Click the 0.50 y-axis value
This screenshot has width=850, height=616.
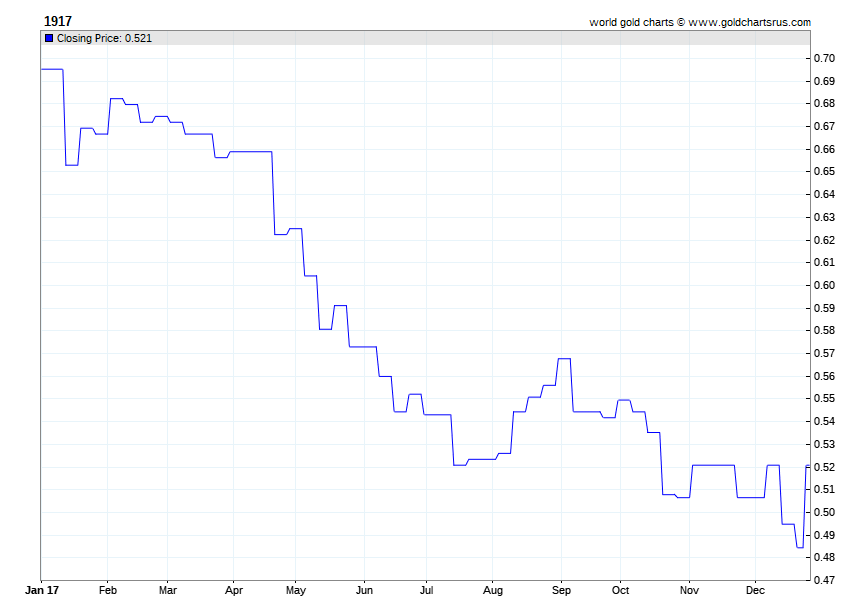[825, 512]
